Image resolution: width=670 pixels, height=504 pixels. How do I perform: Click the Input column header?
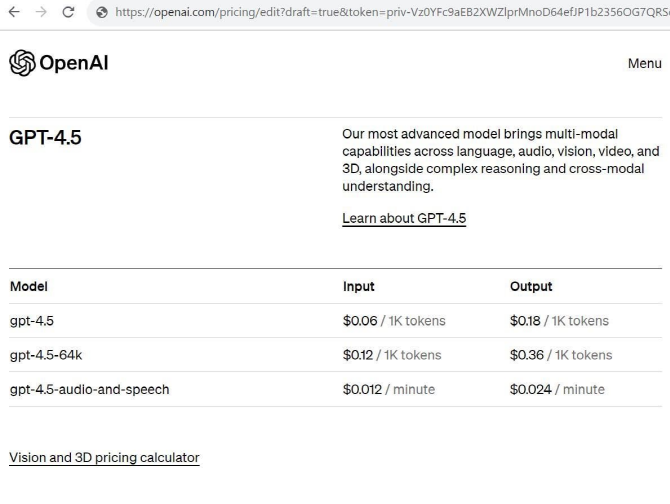click(359, 286)
